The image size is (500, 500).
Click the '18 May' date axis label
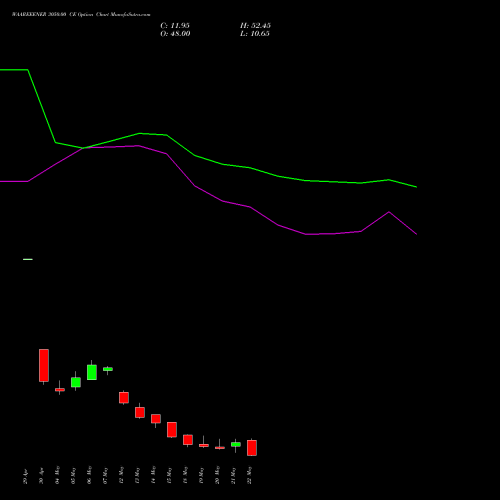186,475
